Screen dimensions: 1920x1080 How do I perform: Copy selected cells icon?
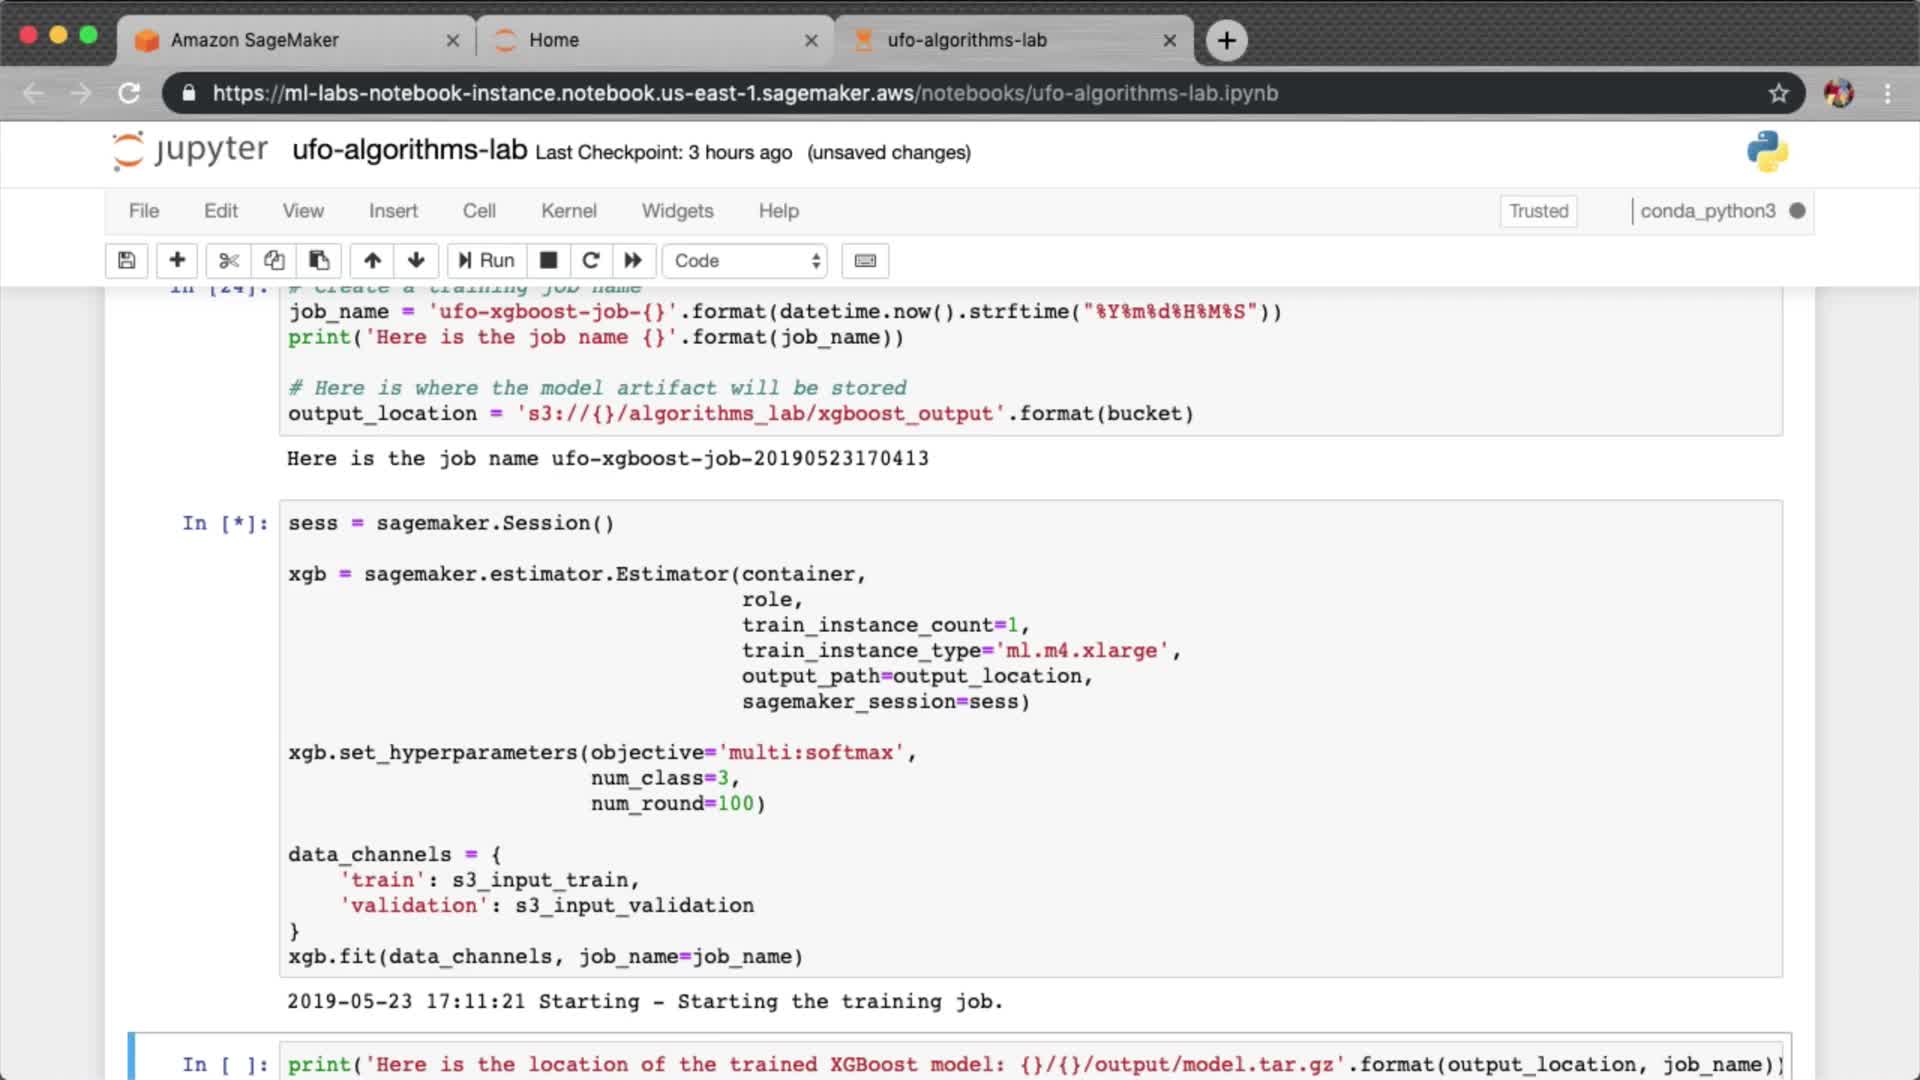pos(274,261)
